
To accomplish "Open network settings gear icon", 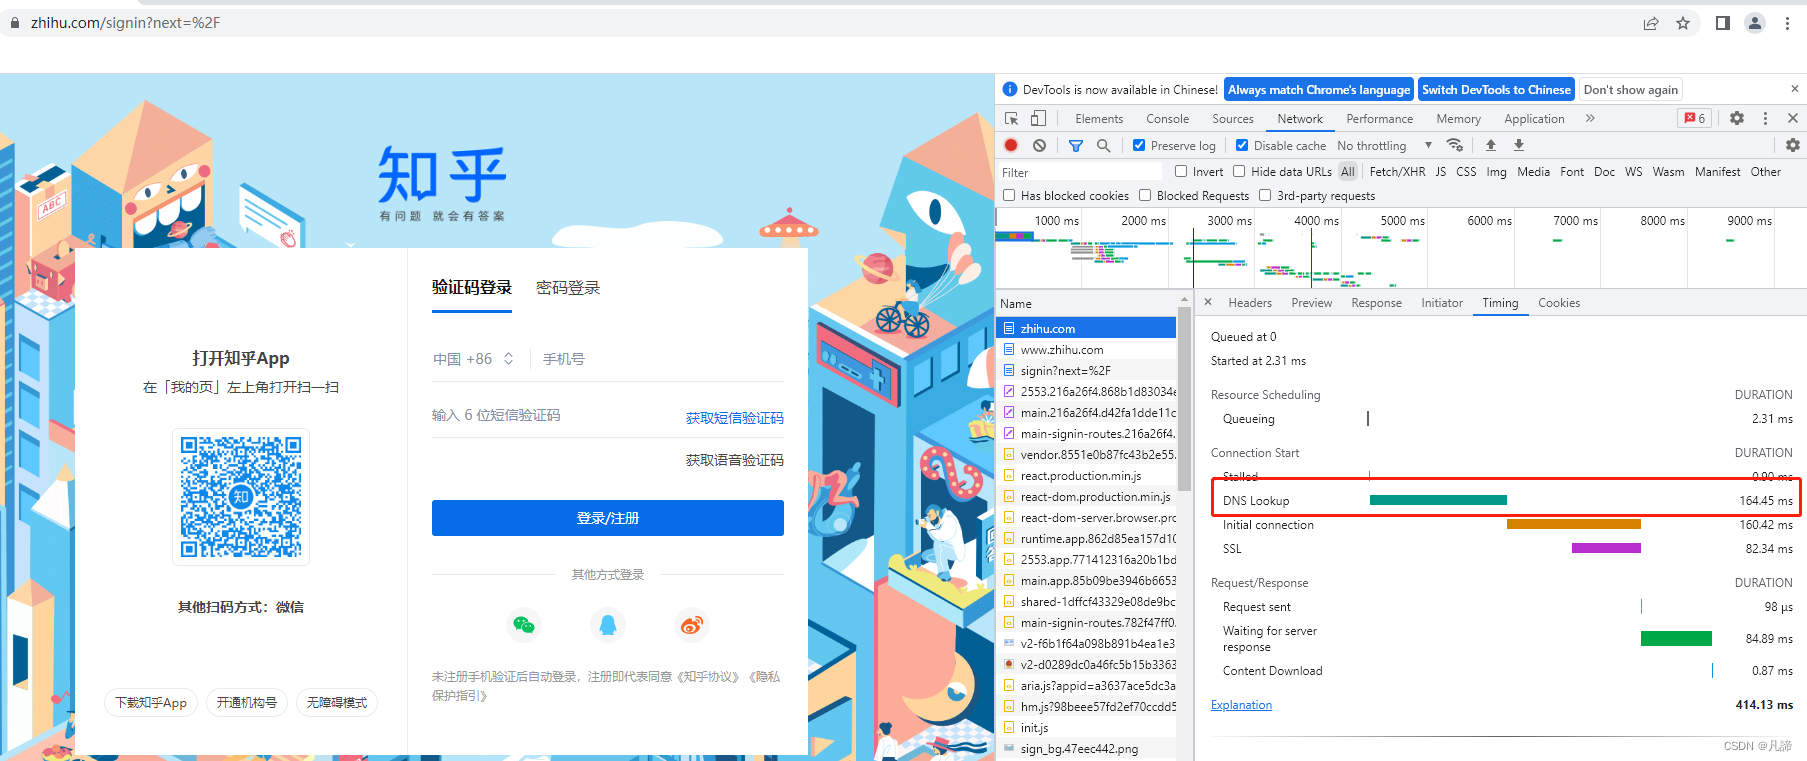I will pos(1793,145).
